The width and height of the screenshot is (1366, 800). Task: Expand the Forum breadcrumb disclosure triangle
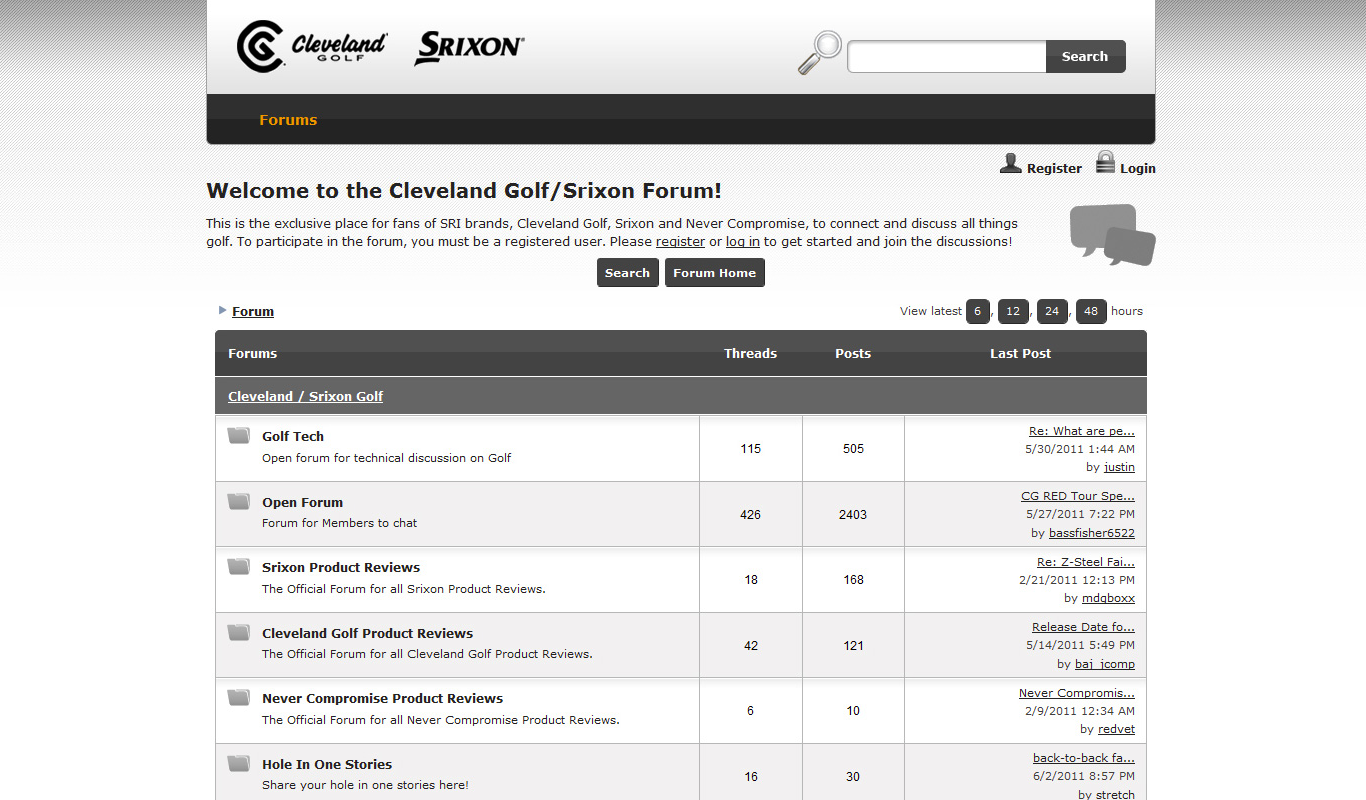[221, 310]
